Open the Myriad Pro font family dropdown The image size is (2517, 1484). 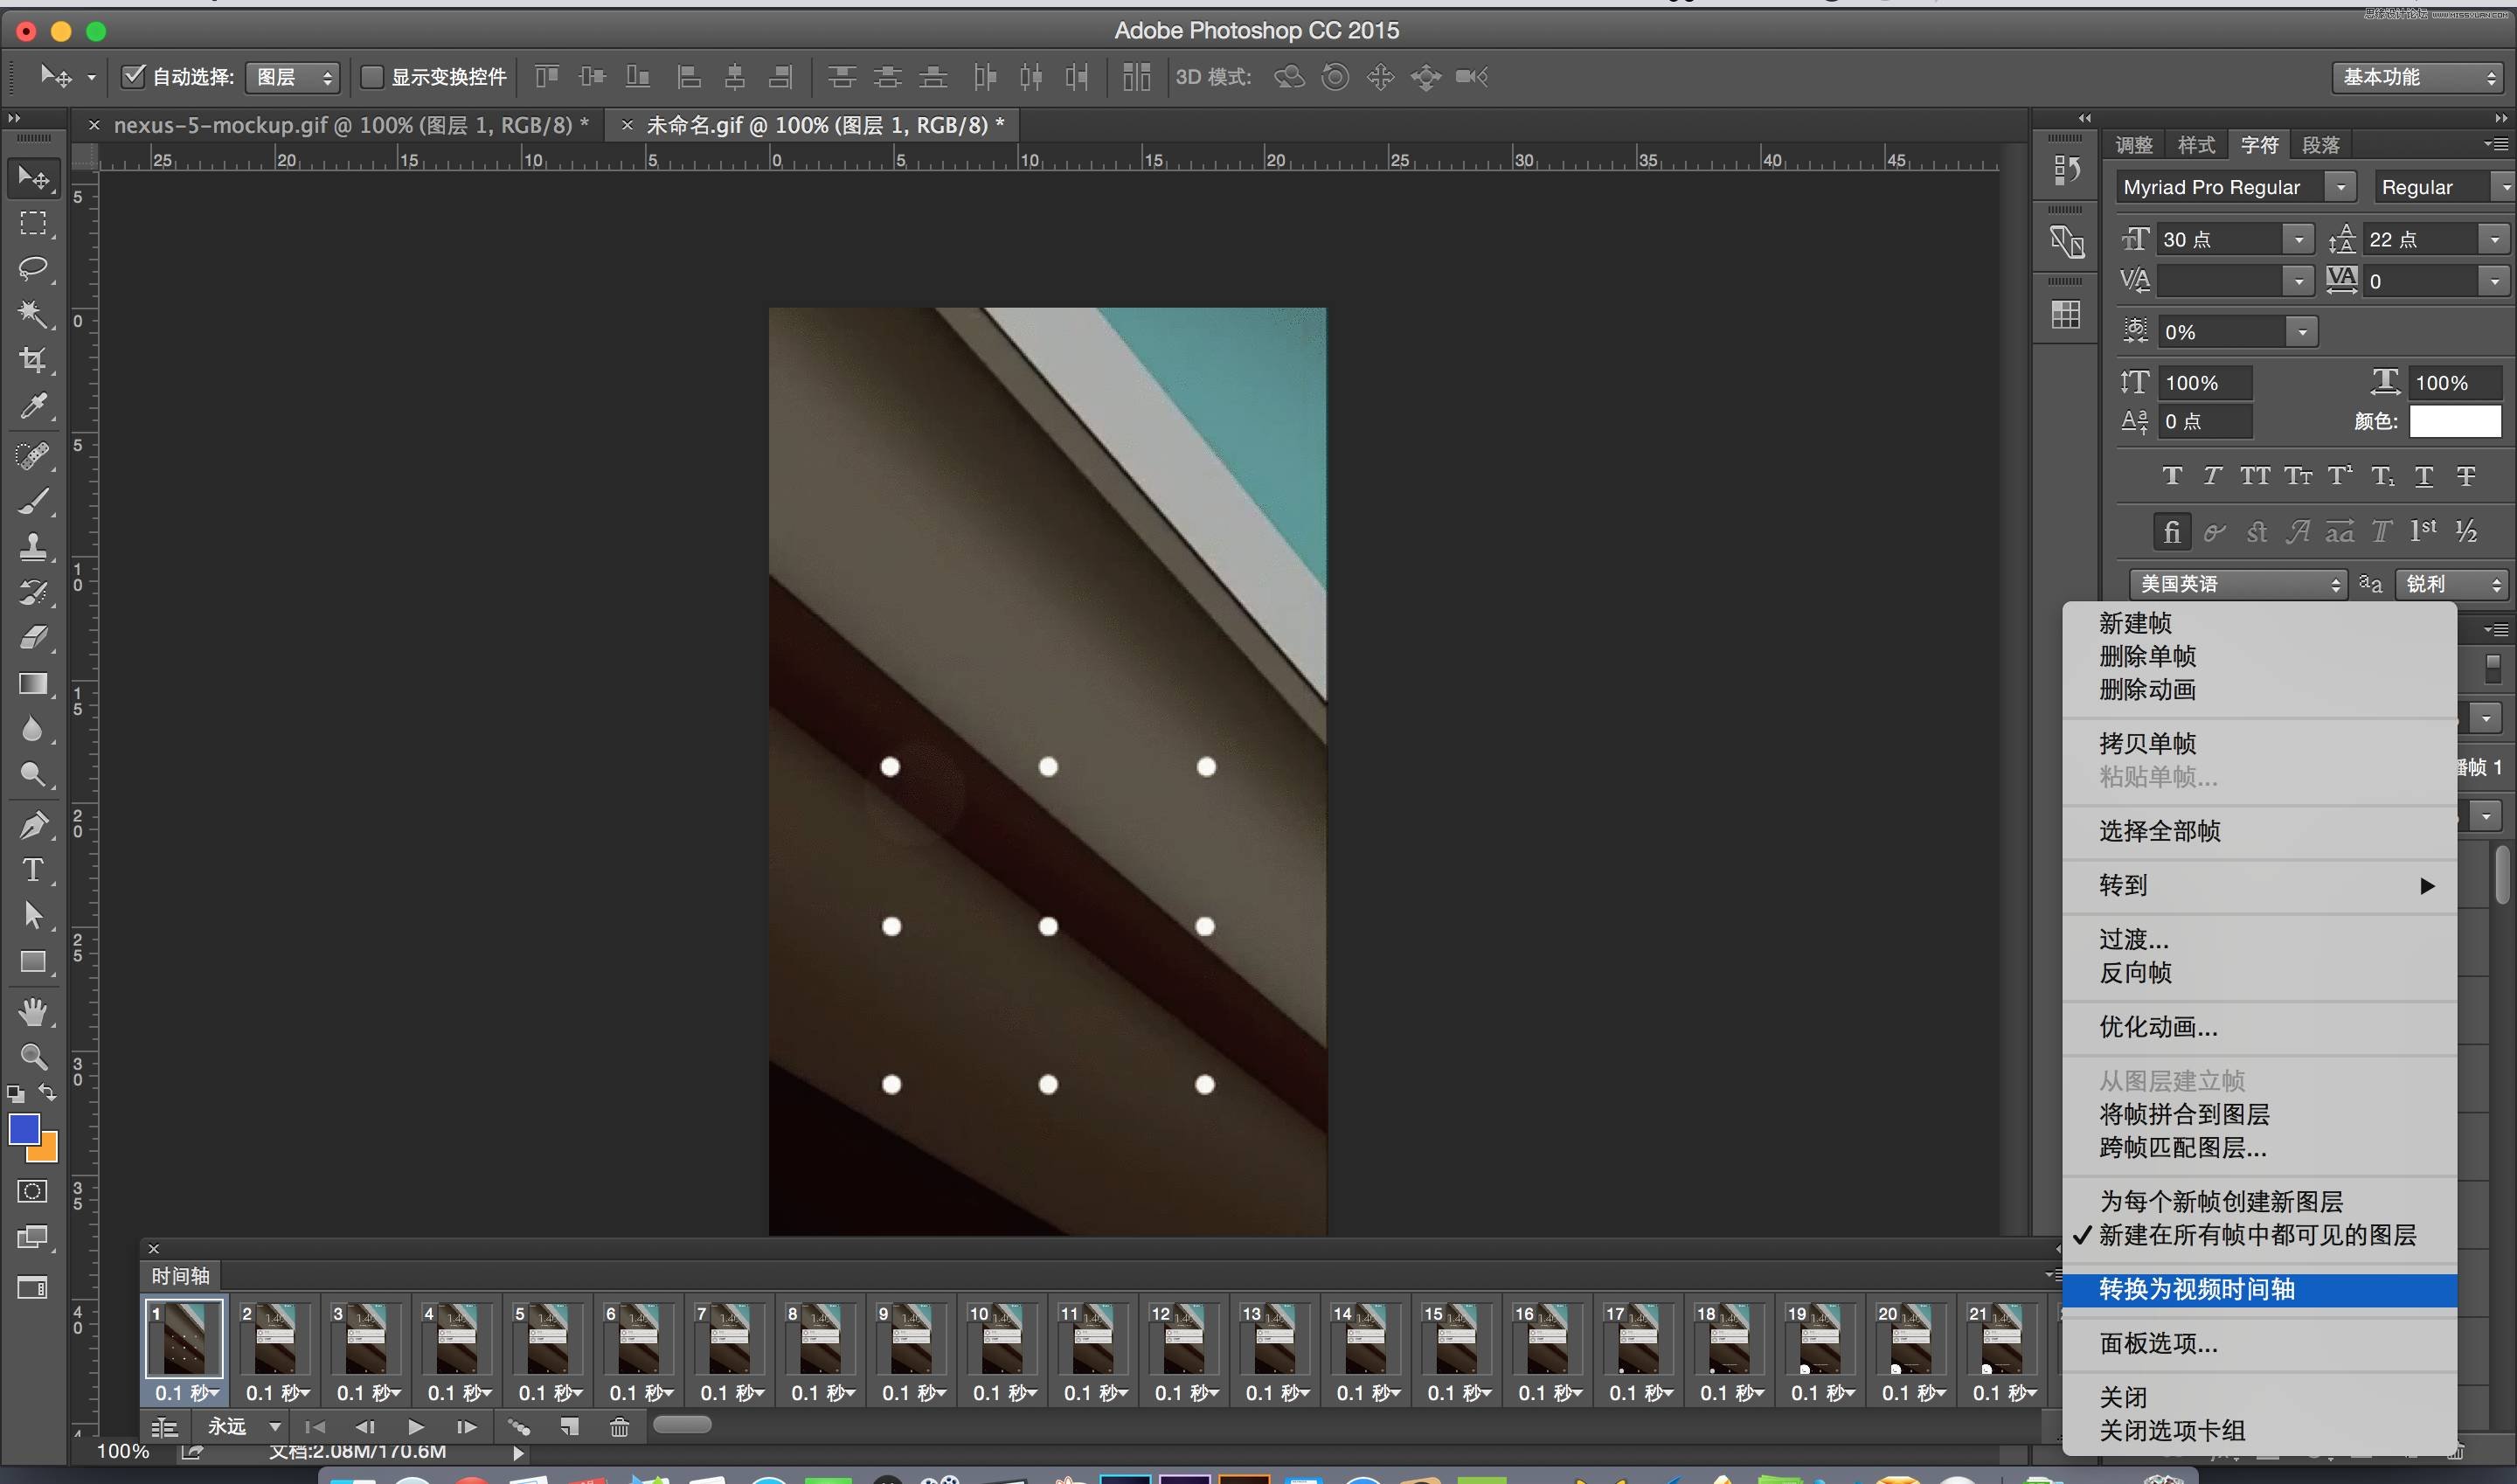click(x=2340, y=187)
